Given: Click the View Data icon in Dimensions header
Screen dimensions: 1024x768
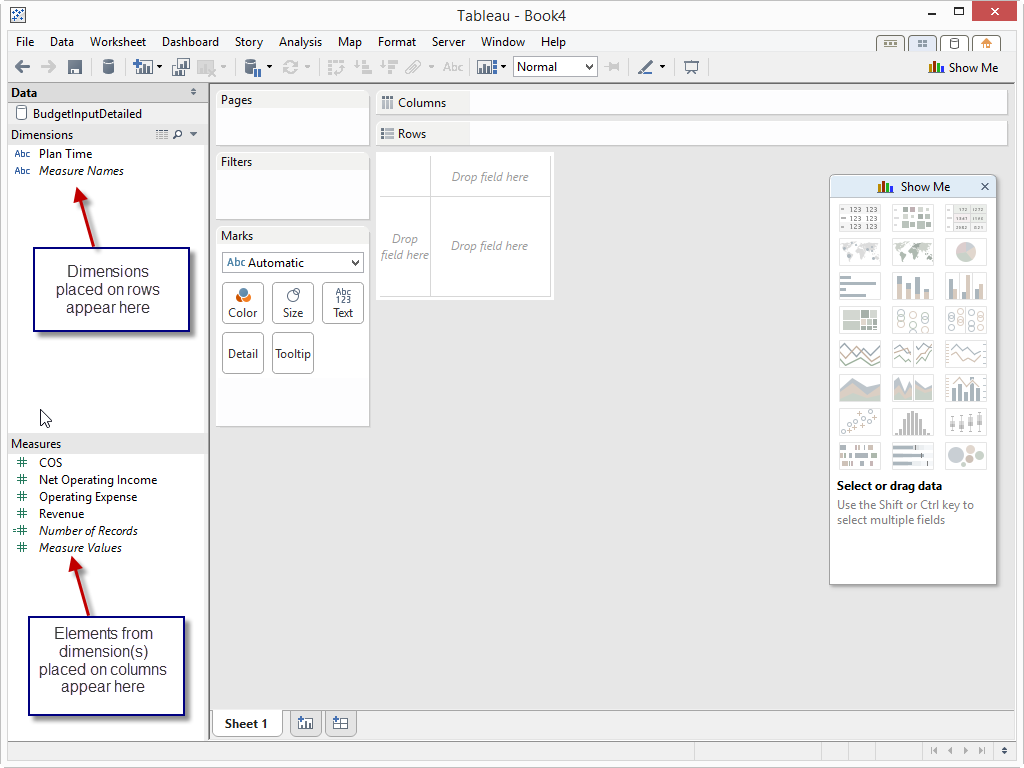Looking at the screenshot, I should [162, 134].
